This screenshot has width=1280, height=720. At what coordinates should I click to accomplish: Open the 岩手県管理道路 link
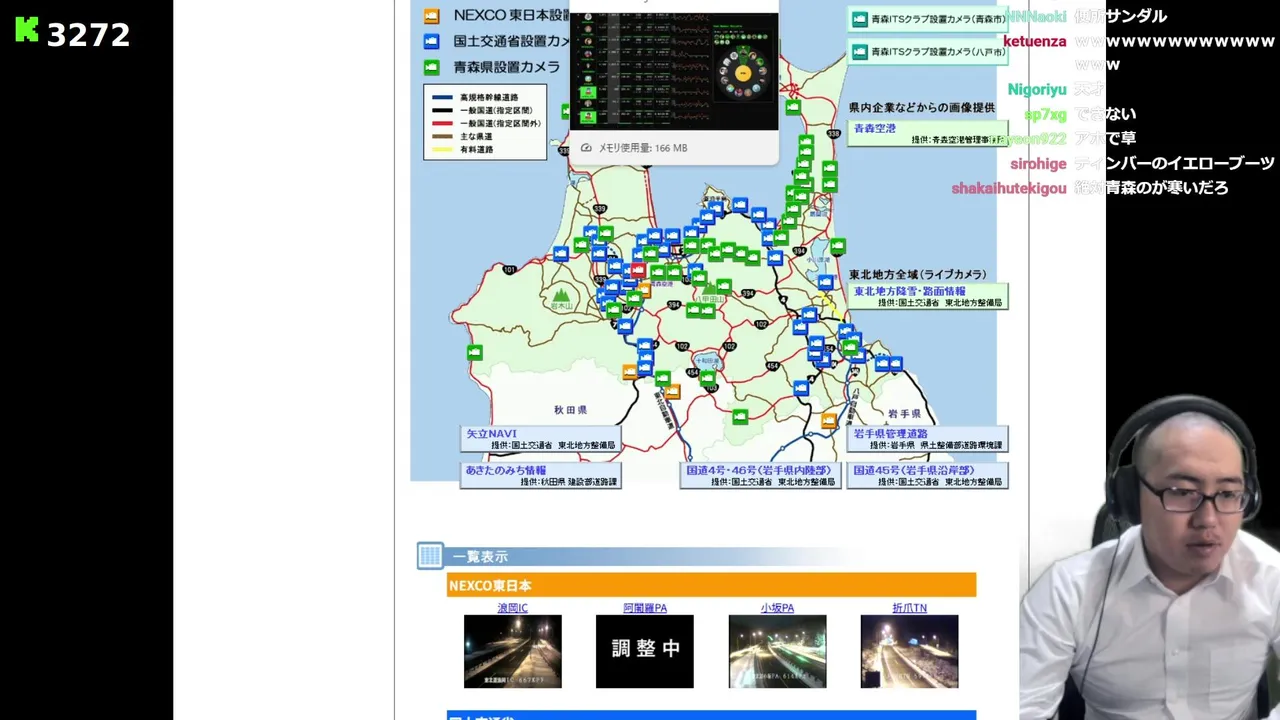coord(890,434)
